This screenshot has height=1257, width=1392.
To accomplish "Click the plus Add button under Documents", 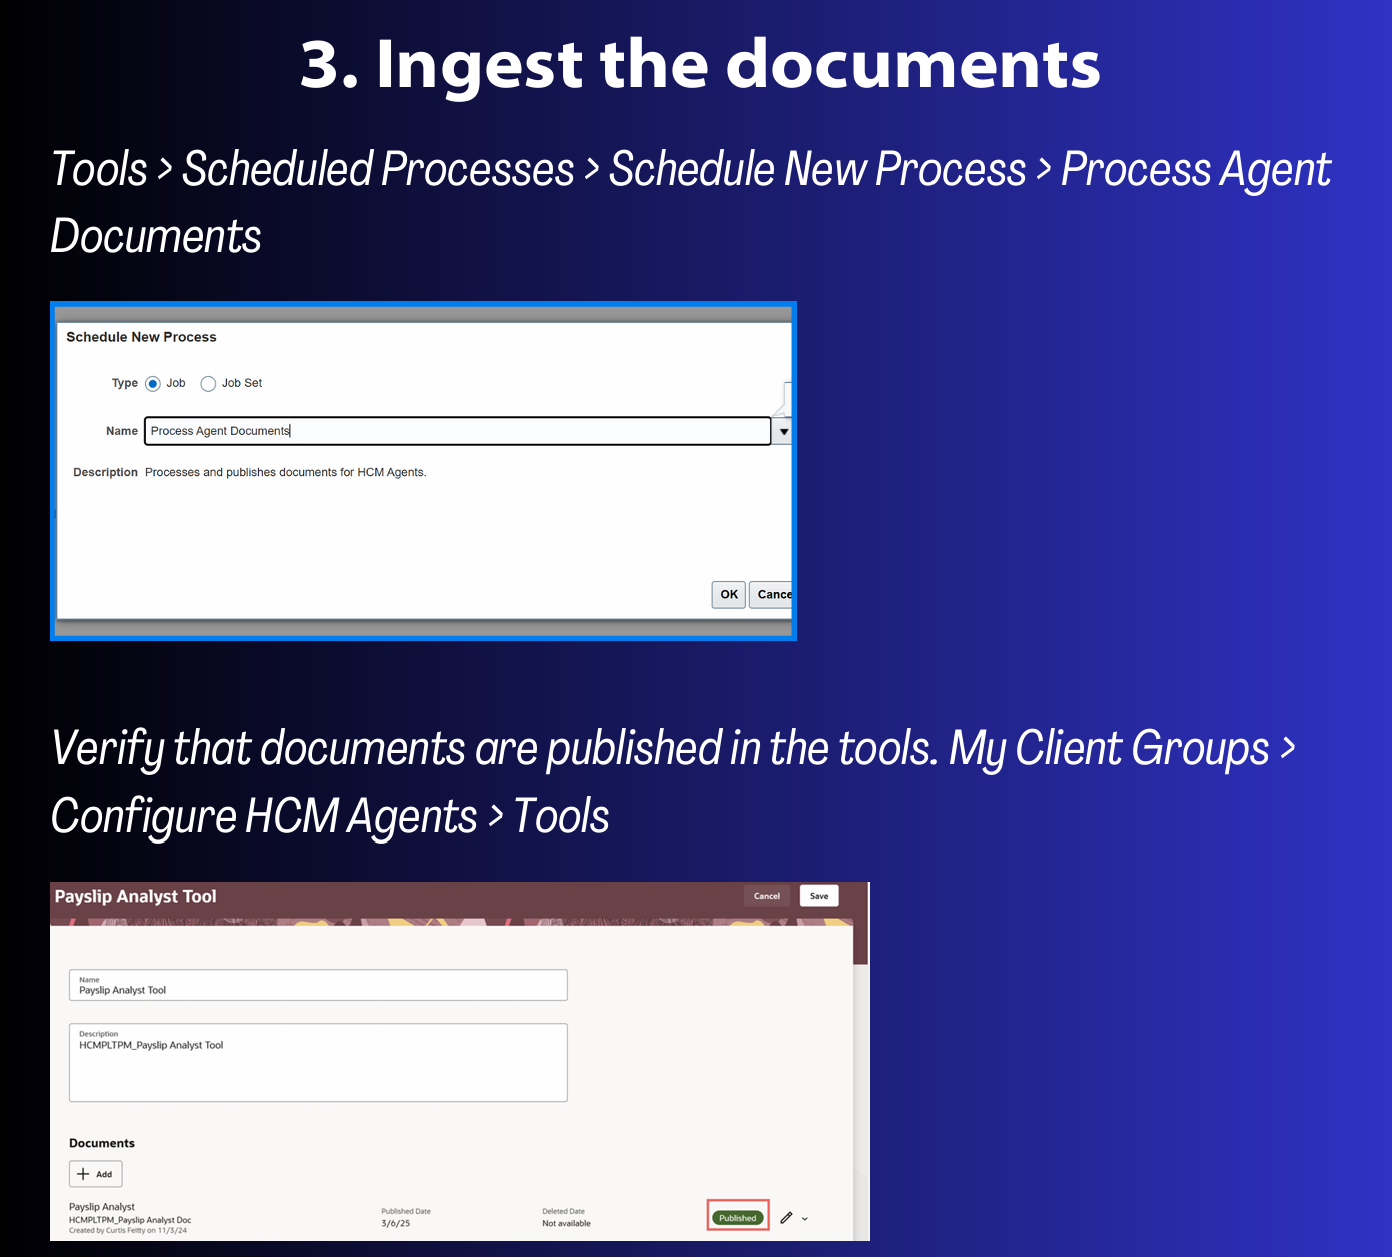I will point(95,1174).
